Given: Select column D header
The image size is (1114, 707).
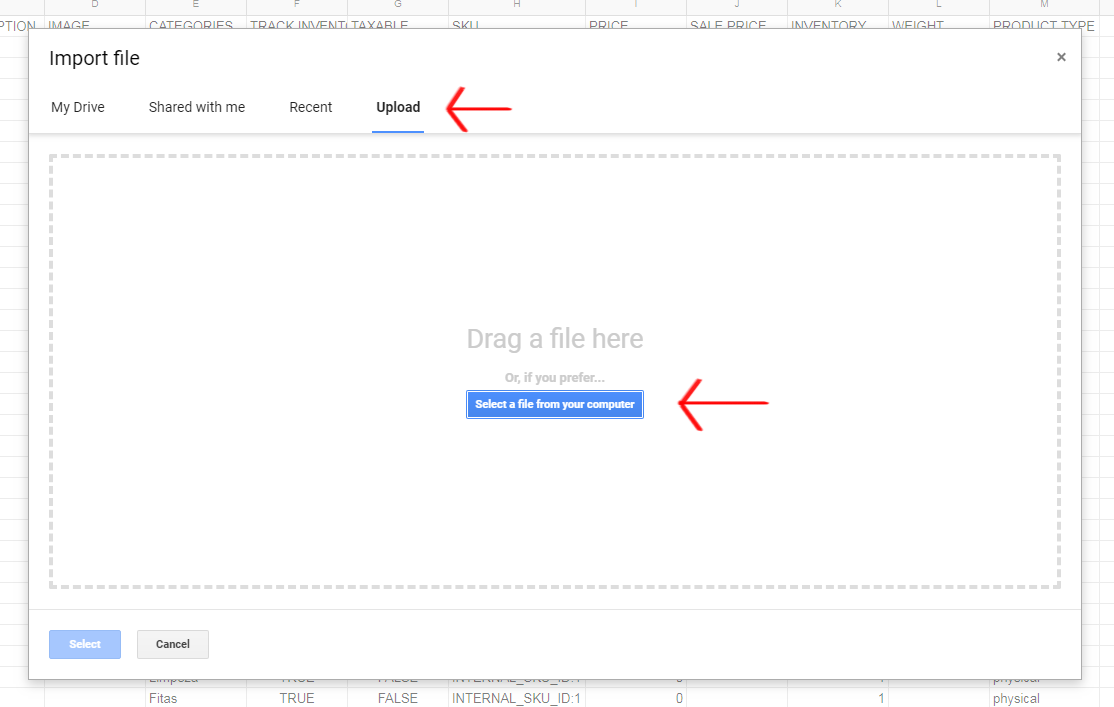Looking at the screenshot, I should 95,6.
